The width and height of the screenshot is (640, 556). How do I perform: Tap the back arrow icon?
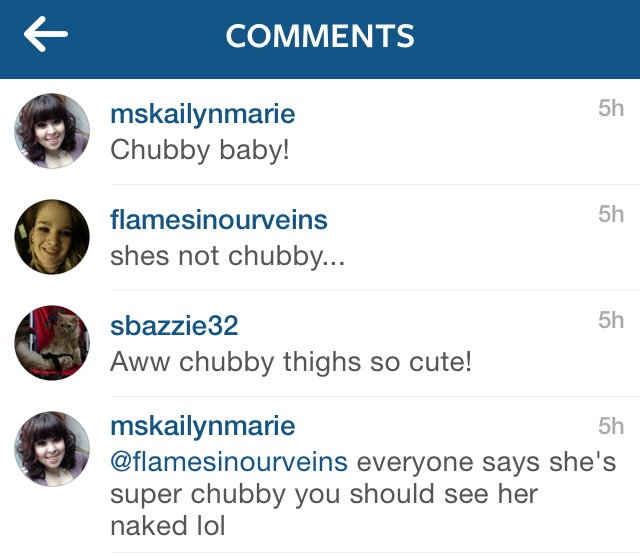(46, 34)
